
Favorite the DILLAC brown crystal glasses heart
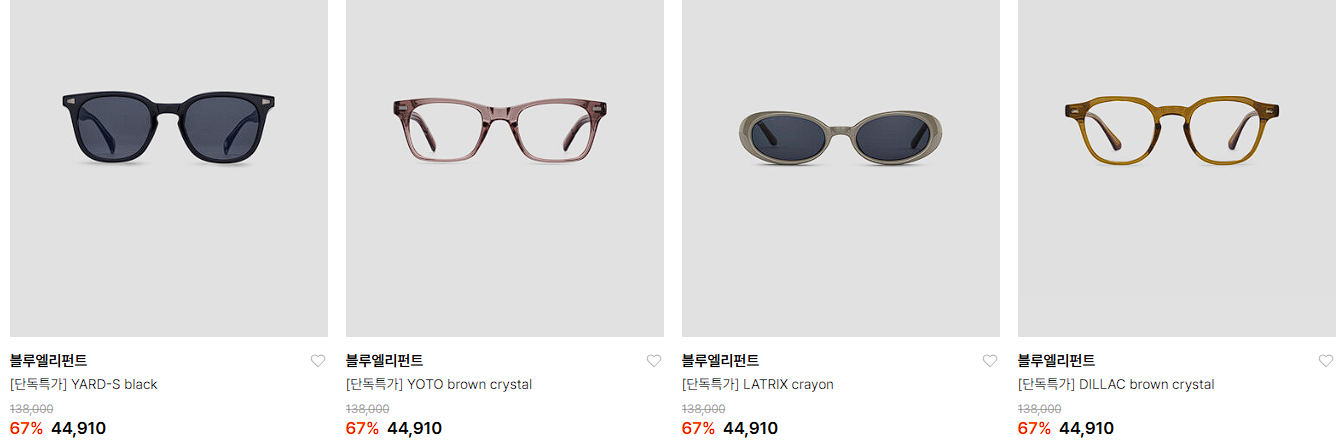[1326, 361]
